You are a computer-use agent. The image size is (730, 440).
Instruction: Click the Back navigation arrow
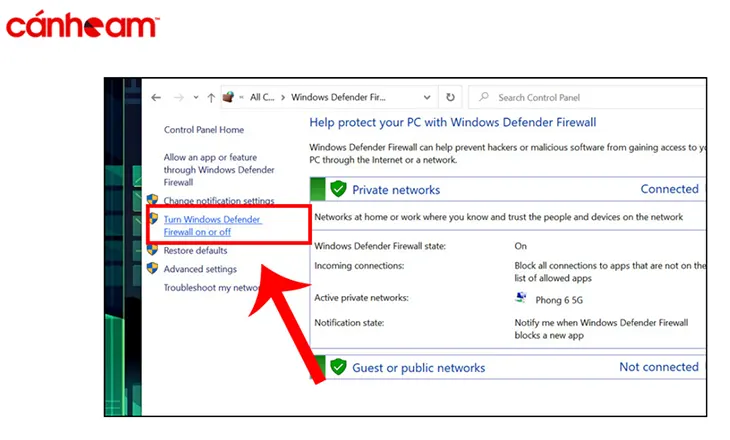coord(156,97)
